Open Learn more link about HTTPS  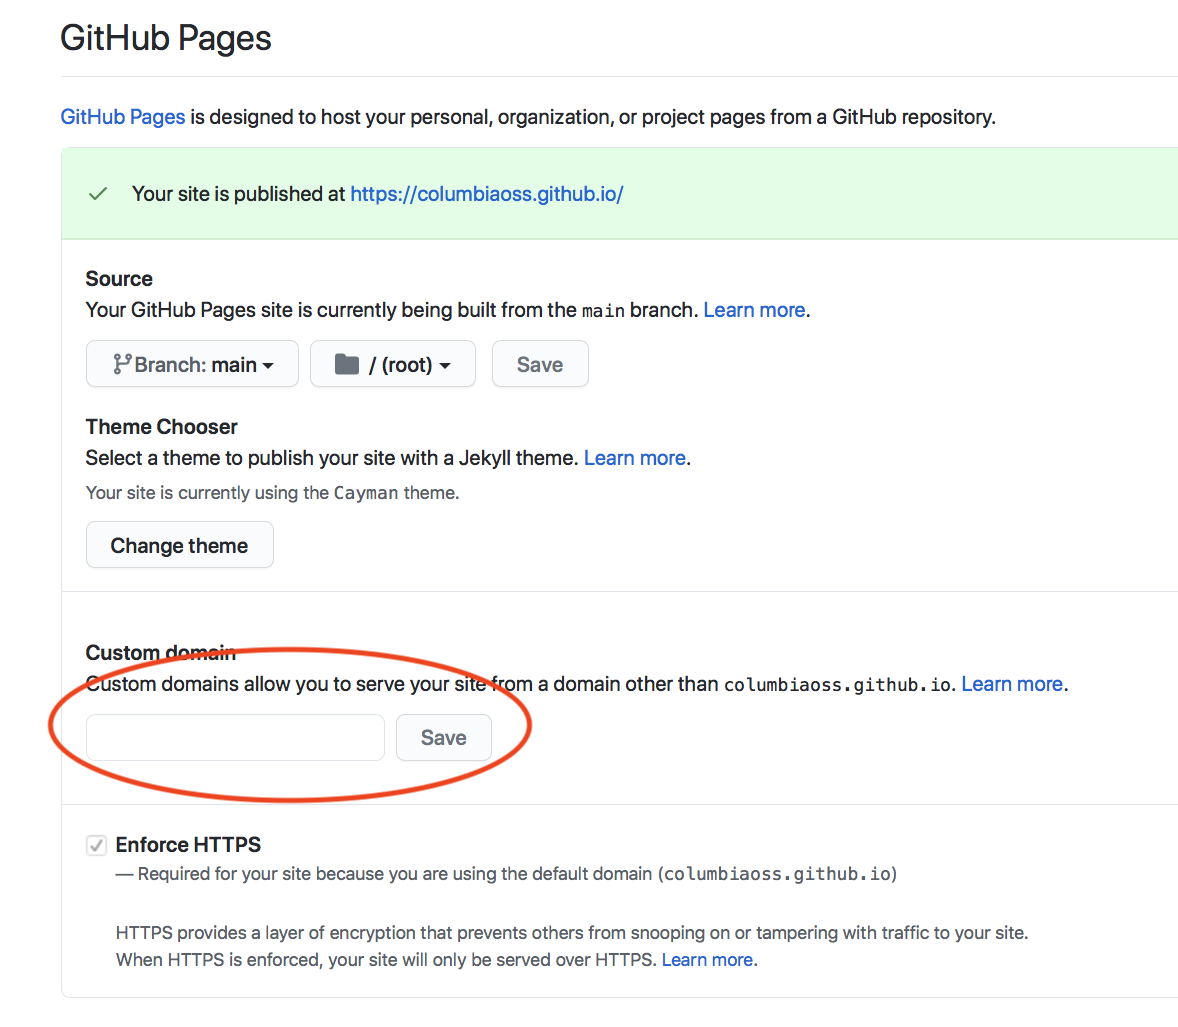(x=708, y=960)
